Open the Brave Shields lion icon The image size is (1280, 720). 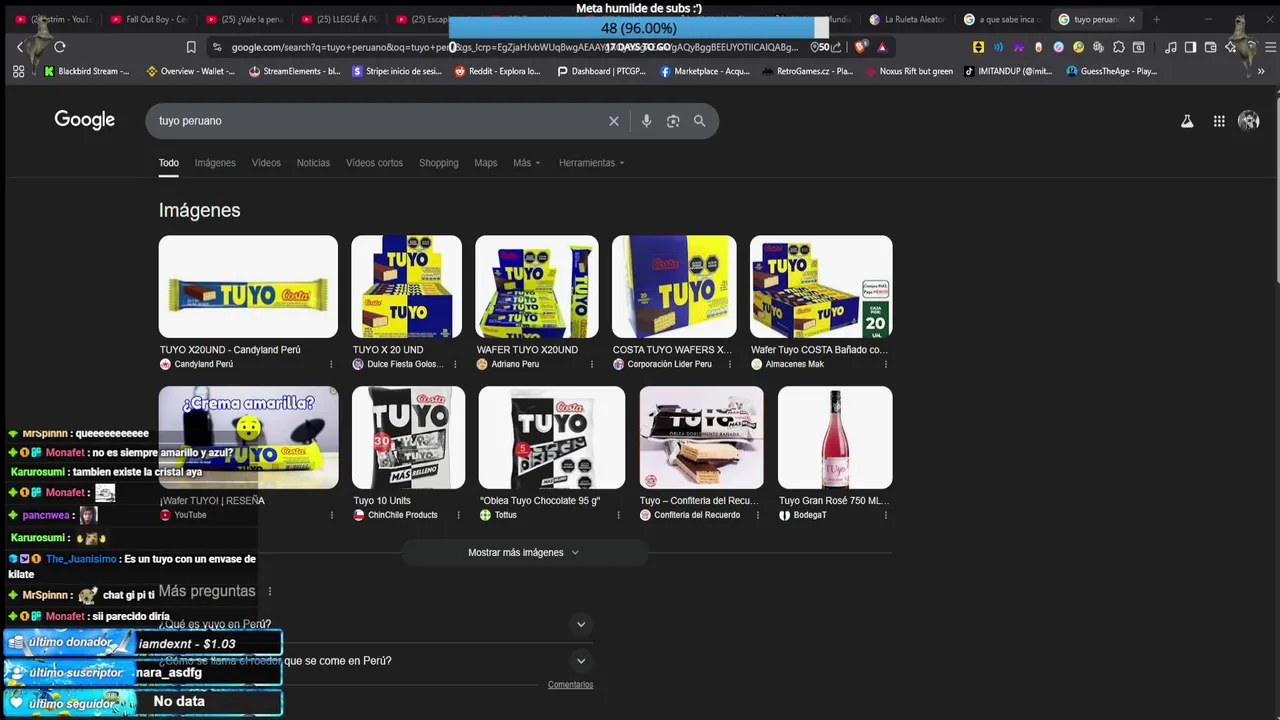860,47
